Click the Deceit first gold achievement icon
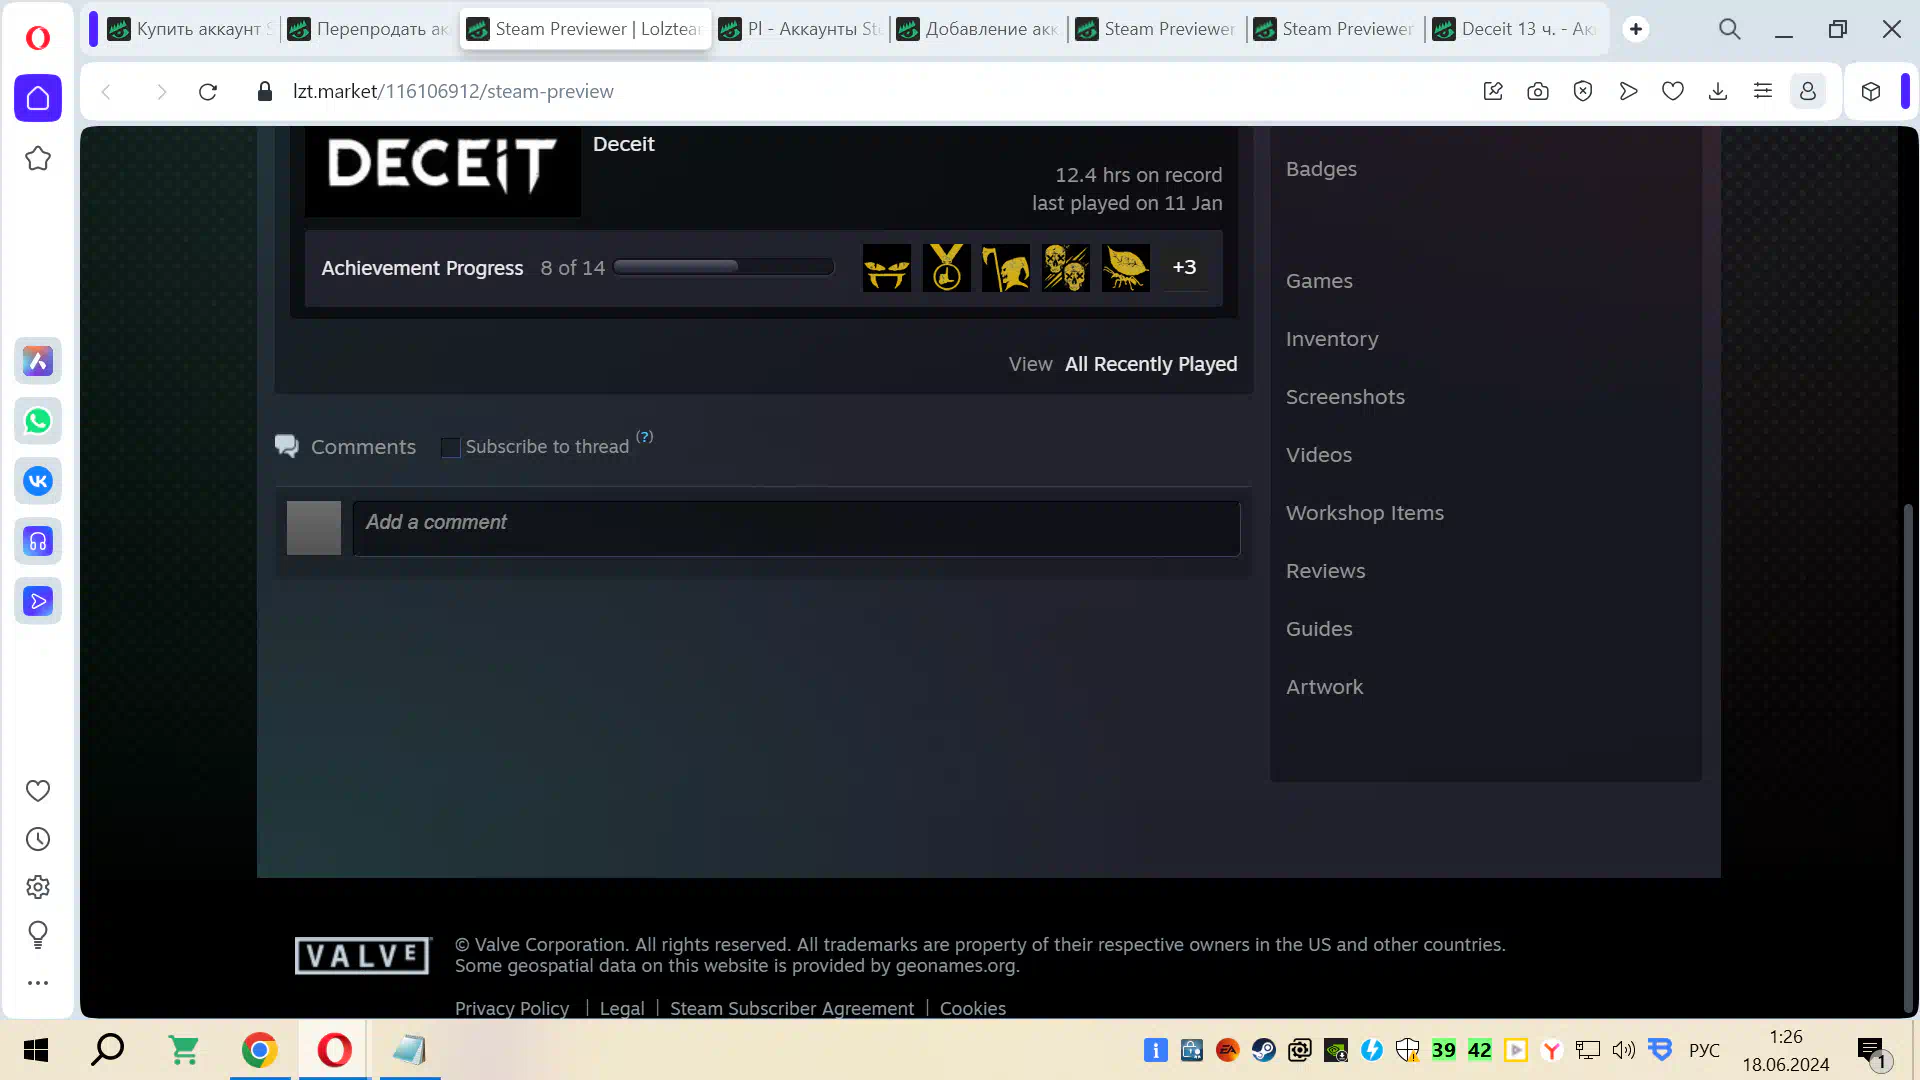The height and width of the screenshot is (1080, 1920). (x=887, y=268)
